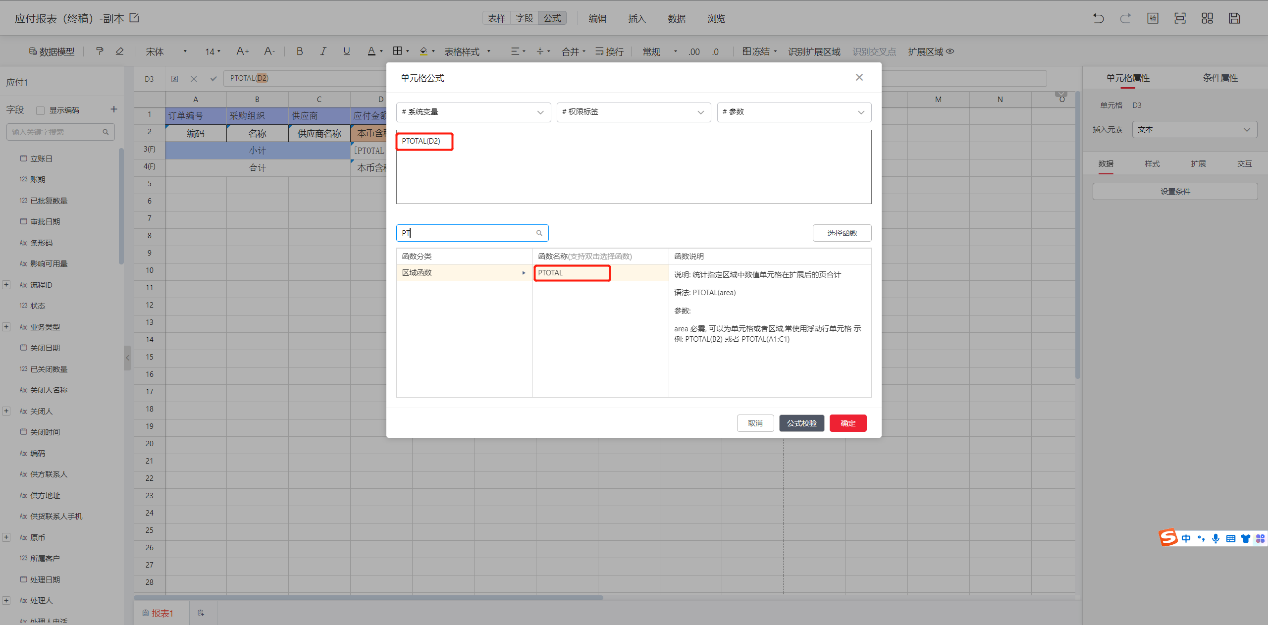The image size is (1268, 625).
Task: Open the 样式 sub-tab in right panel
Action: [1152, 162]
